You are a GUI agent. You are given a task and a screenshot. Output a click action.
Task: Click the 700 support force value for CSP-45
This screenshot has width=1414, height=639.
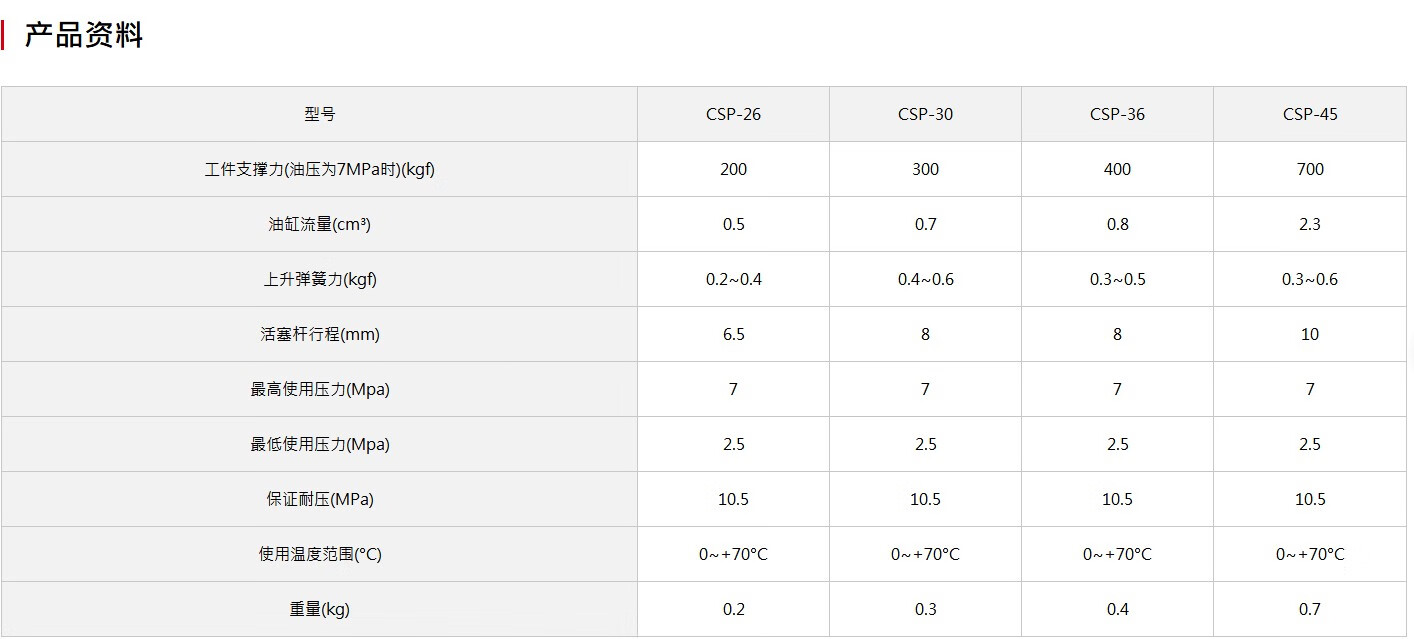pos(1310,169)
